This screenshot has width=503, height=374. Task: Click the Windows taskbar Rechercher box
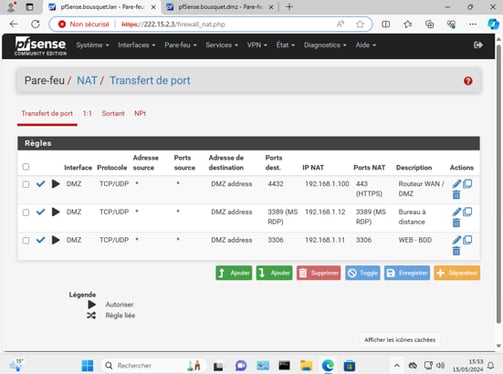click(153, 366)
